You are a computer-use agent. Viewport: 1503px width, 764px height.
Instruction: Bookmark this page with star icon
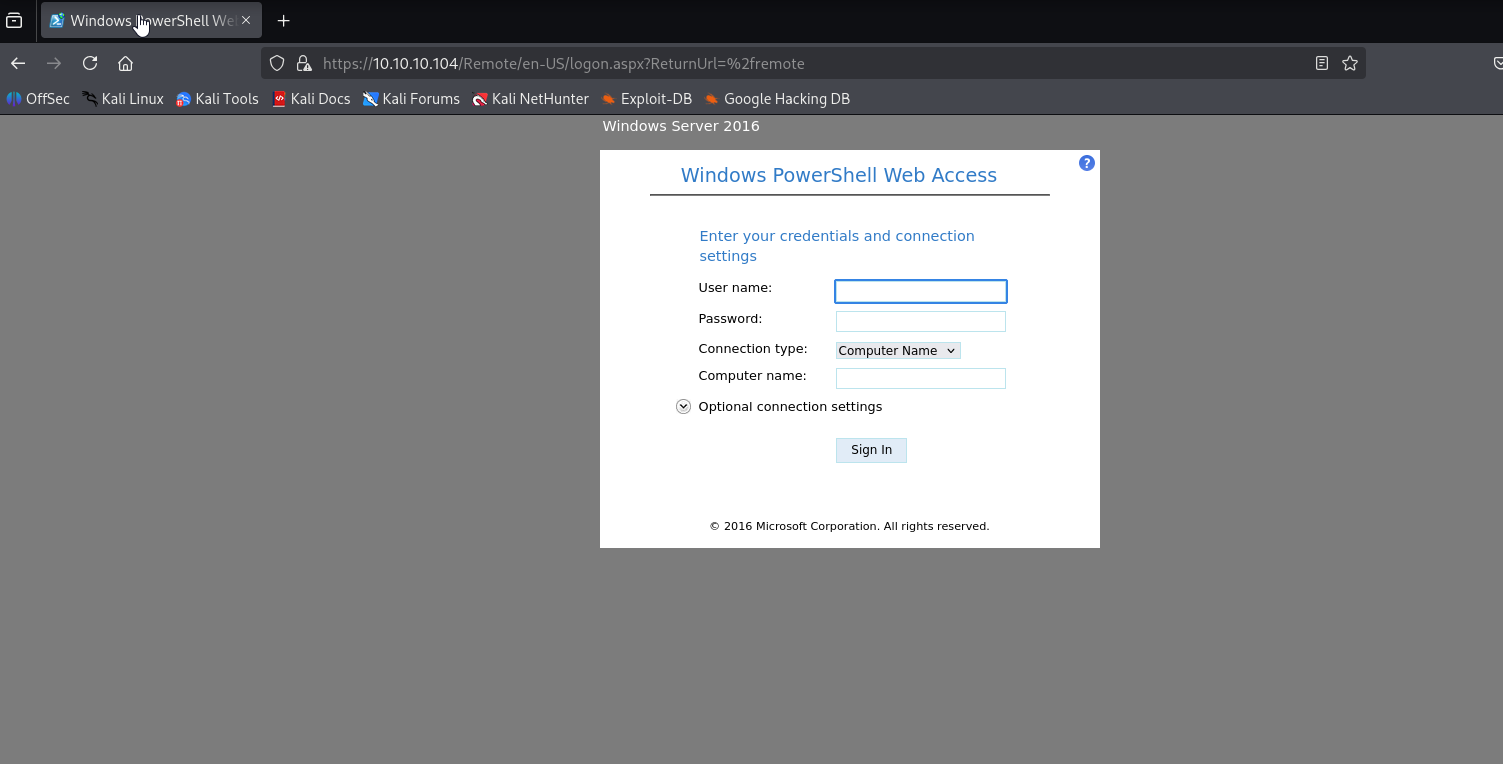(x=1350, y=63)
